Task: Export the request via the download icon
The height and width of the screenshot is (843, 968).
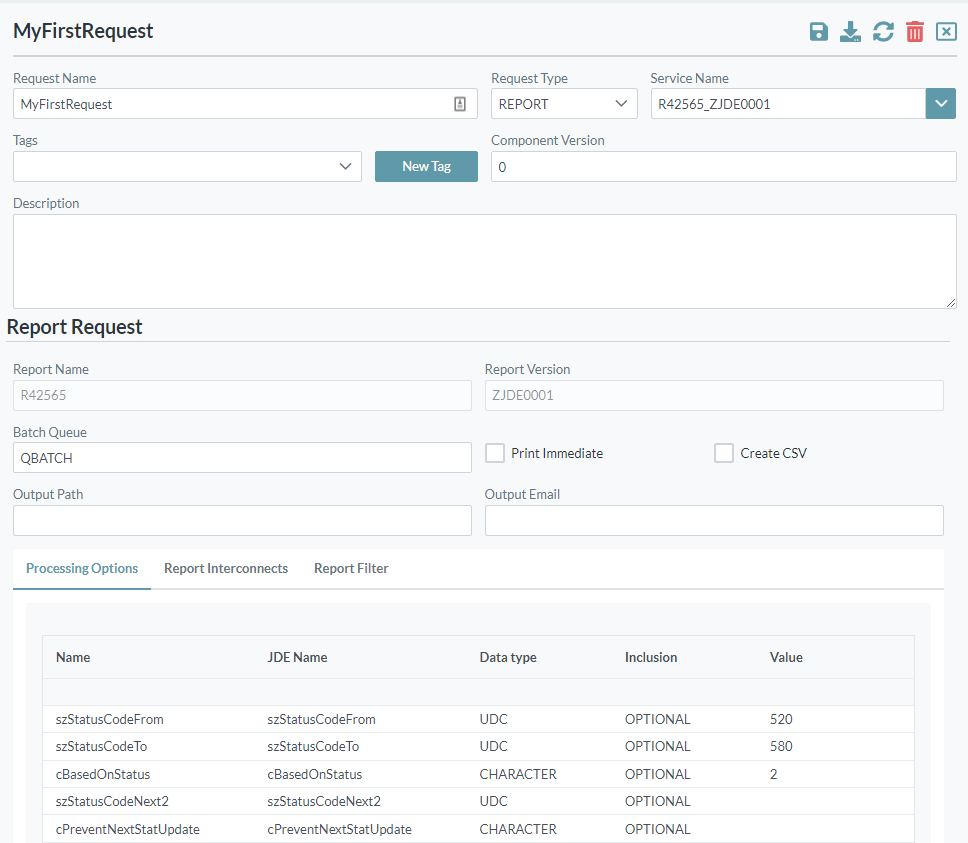Action: click(x=850, y=31)
